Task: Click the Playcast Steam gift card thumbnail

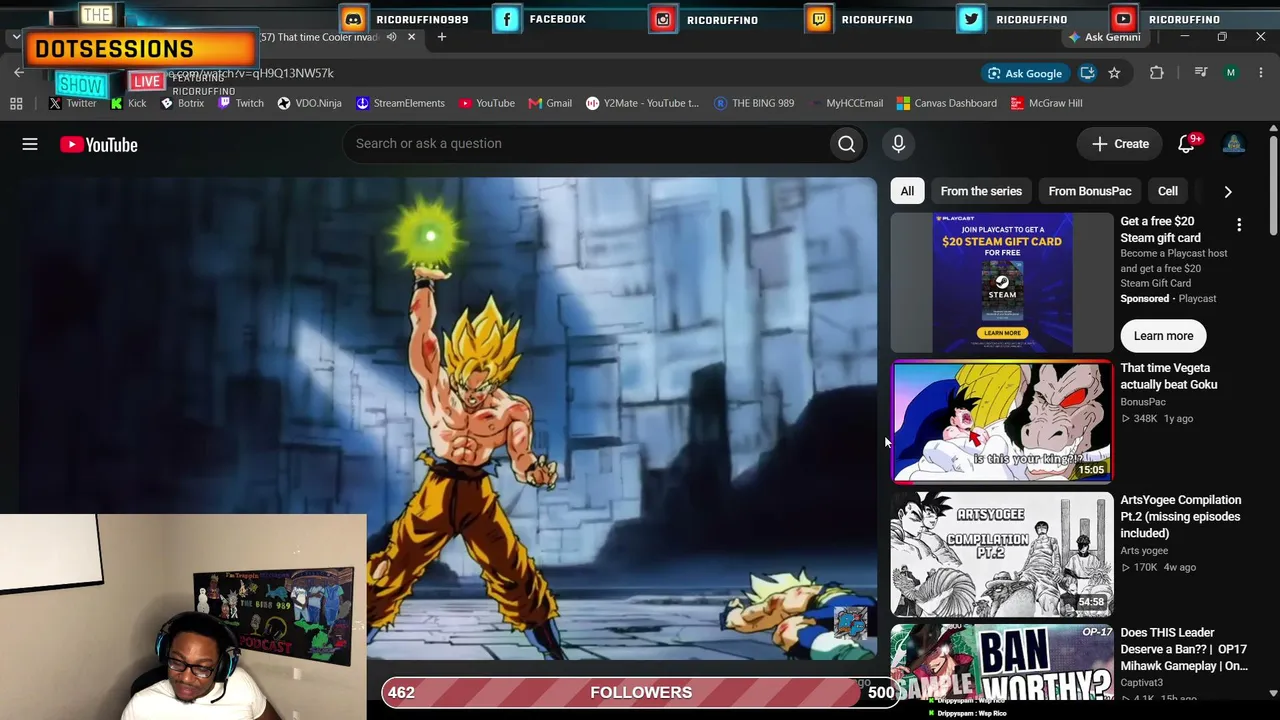Action: [x=1002, y=282]
